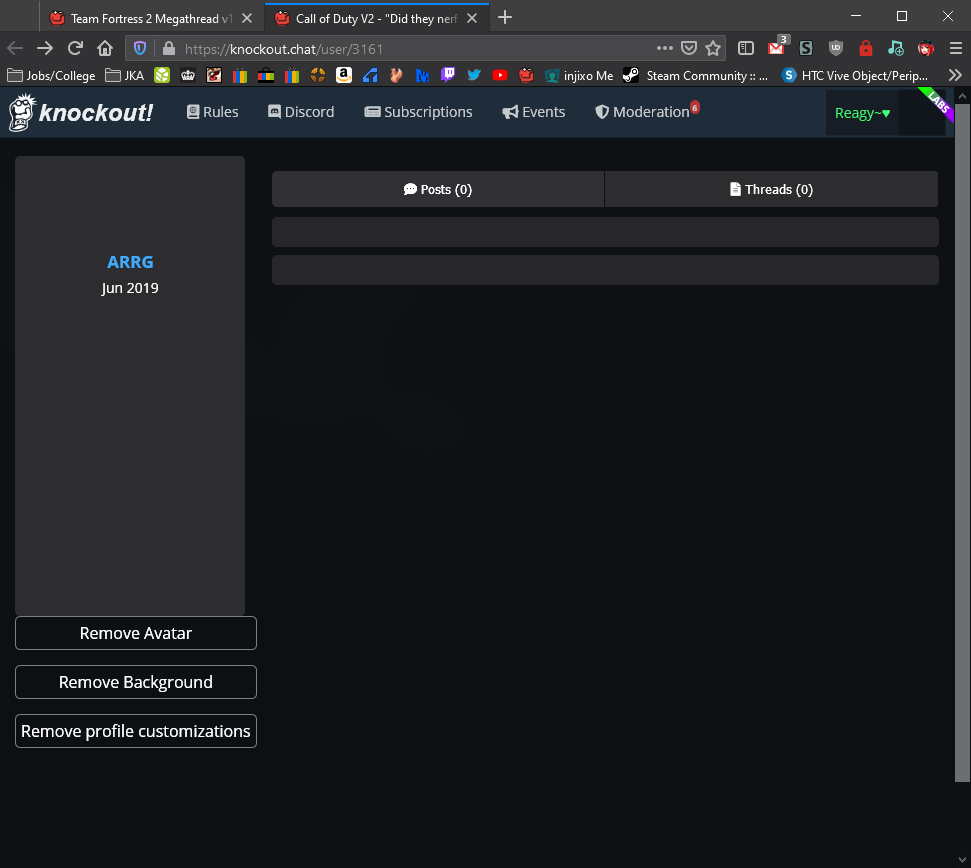Open the music note extension
971x868 pixels.
(x=895, y=48)
